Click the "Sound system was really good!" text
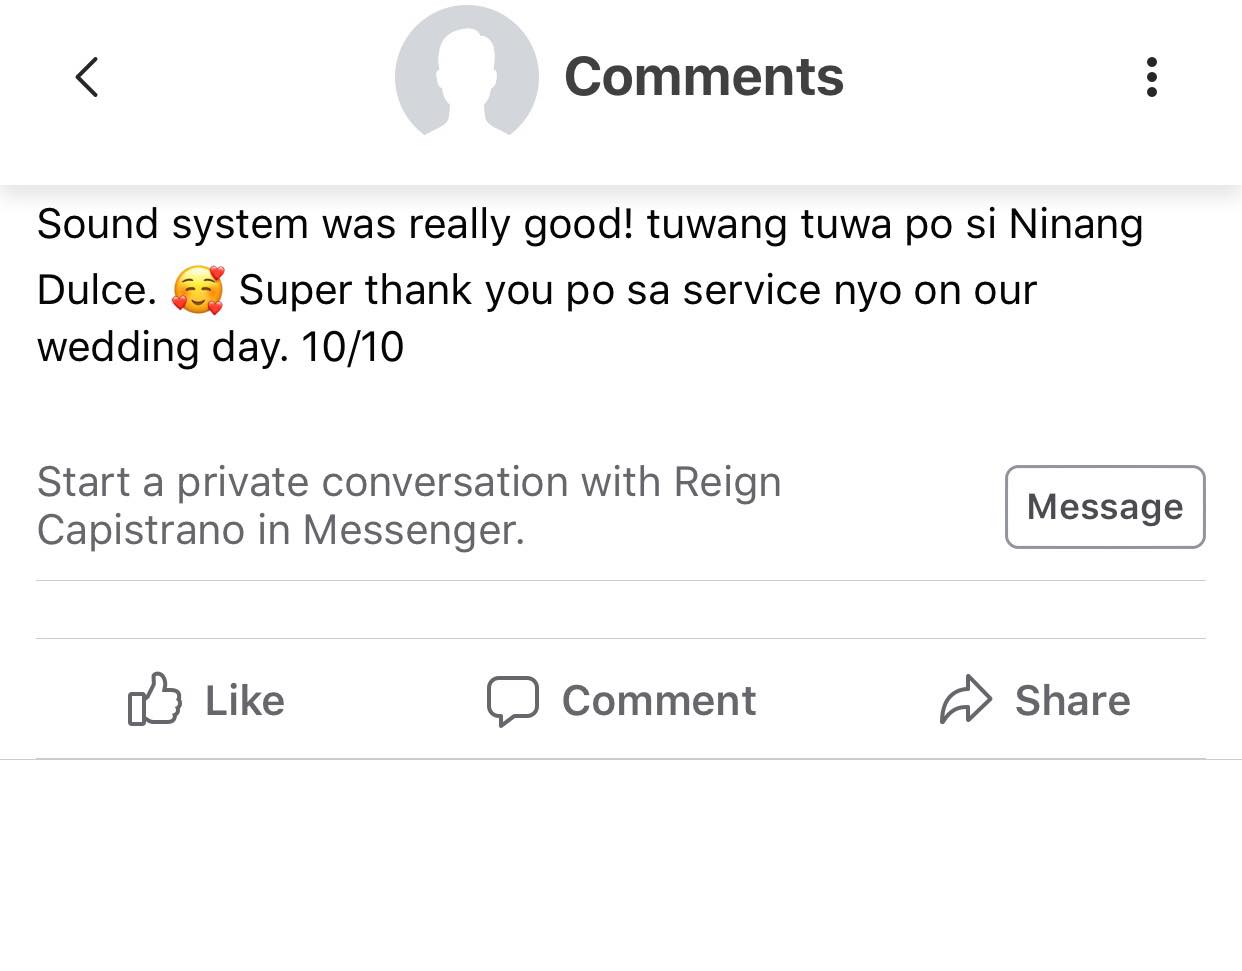The width and height of the screenshot is (1242, 971). pos(335,224)
